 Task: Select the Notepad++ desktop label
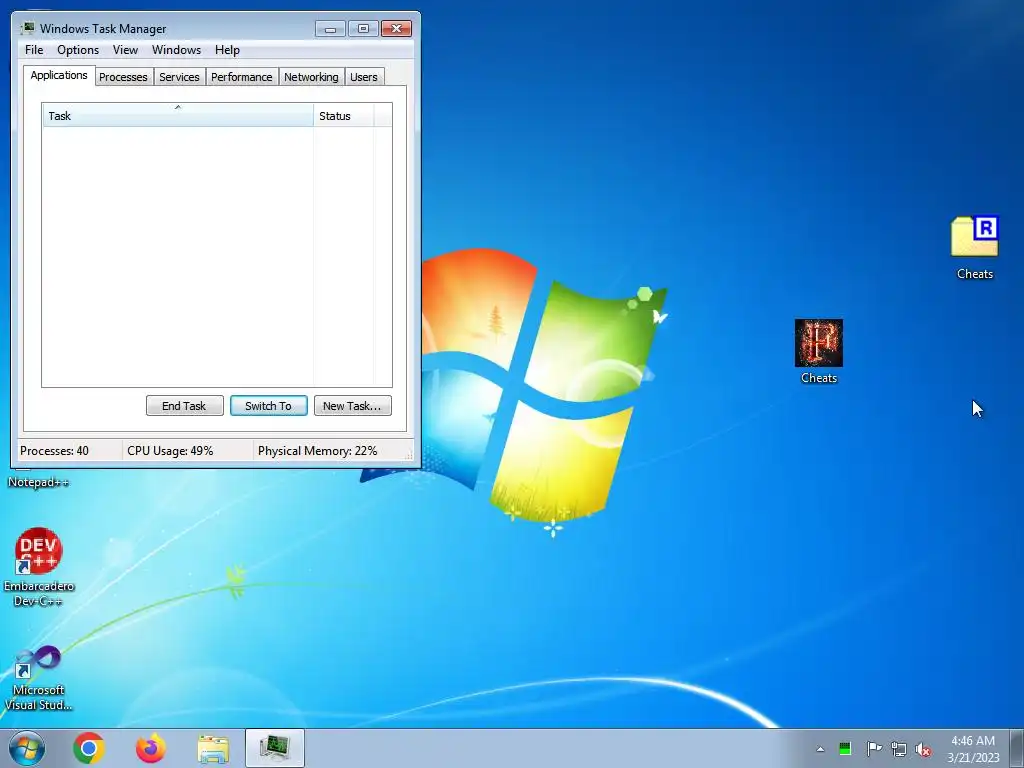click(x=38, y=482)
